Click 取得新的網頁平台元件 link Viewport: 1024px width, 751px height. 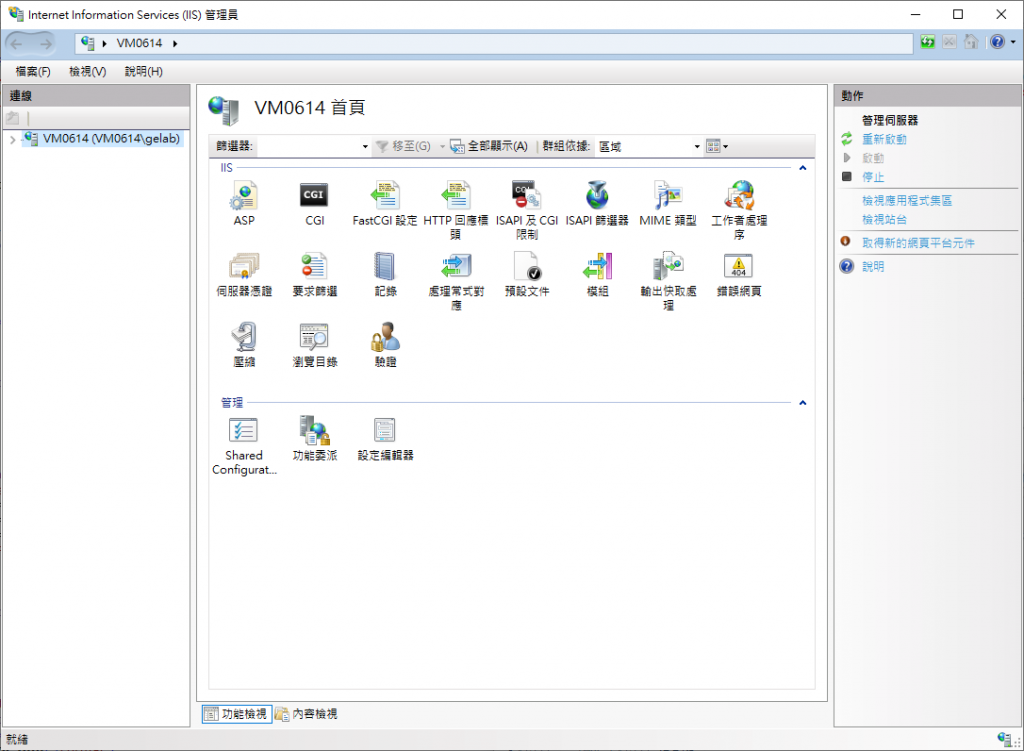918,243
